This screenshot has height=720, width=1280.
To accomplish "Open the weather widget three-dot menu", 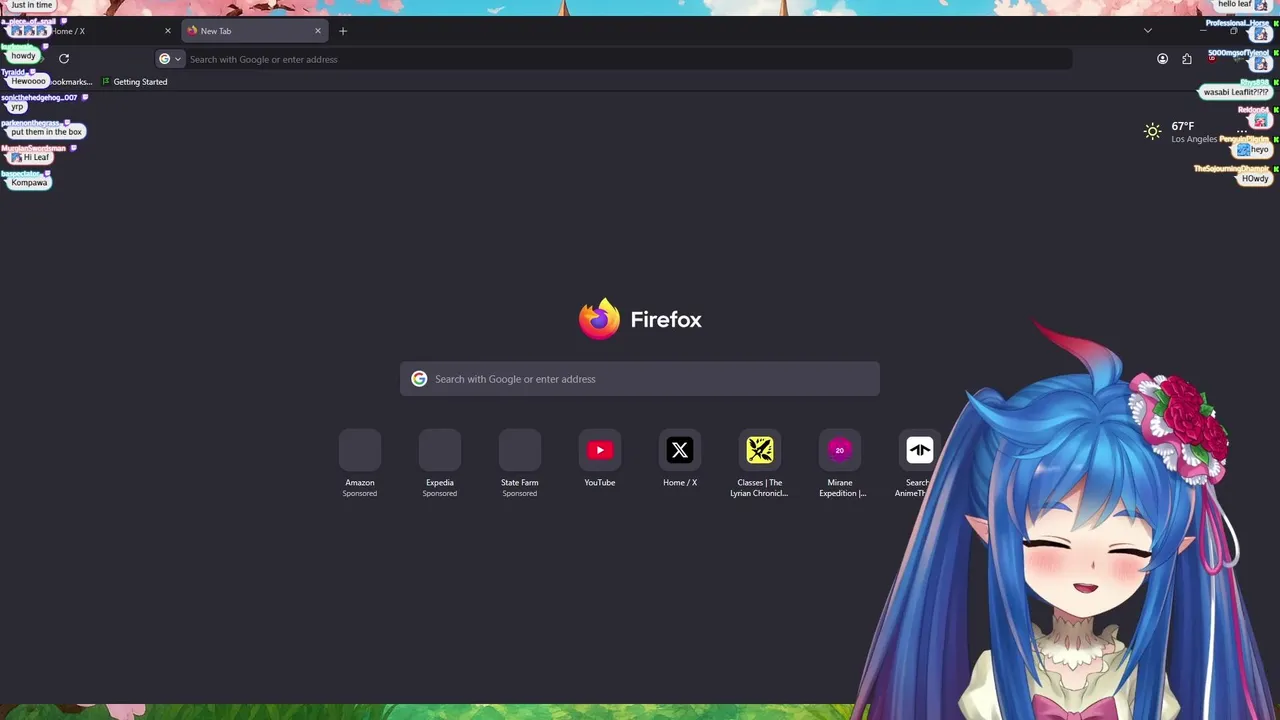I will (1241, 131).
